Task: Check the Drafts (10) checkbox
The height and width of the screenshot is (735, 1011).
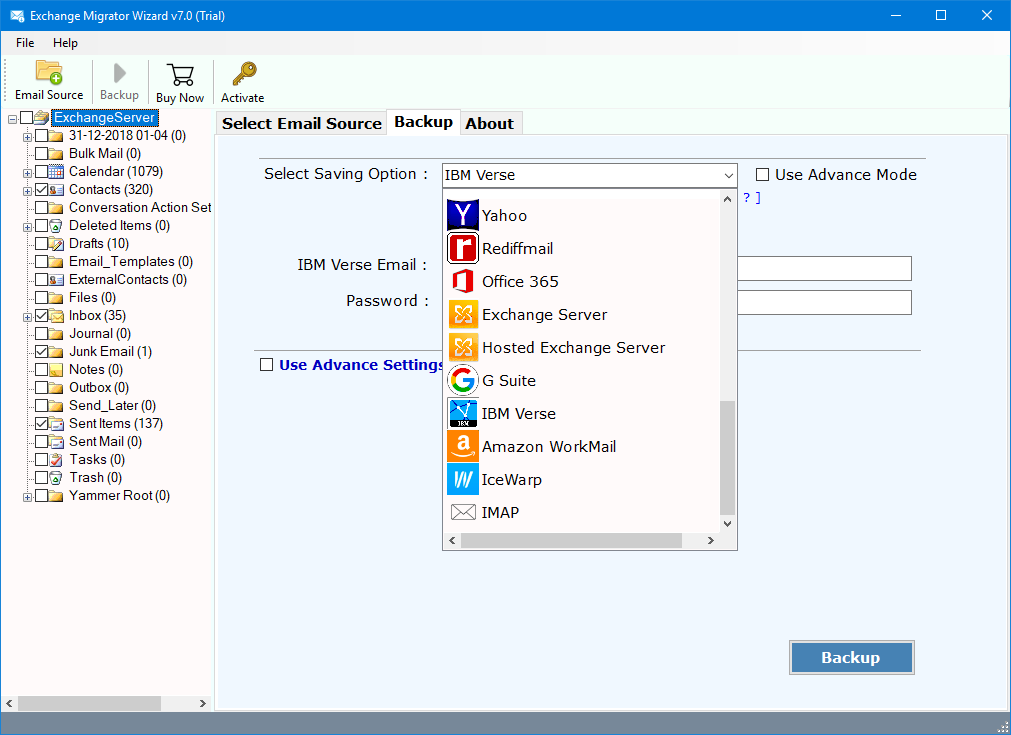Action: 41,244
